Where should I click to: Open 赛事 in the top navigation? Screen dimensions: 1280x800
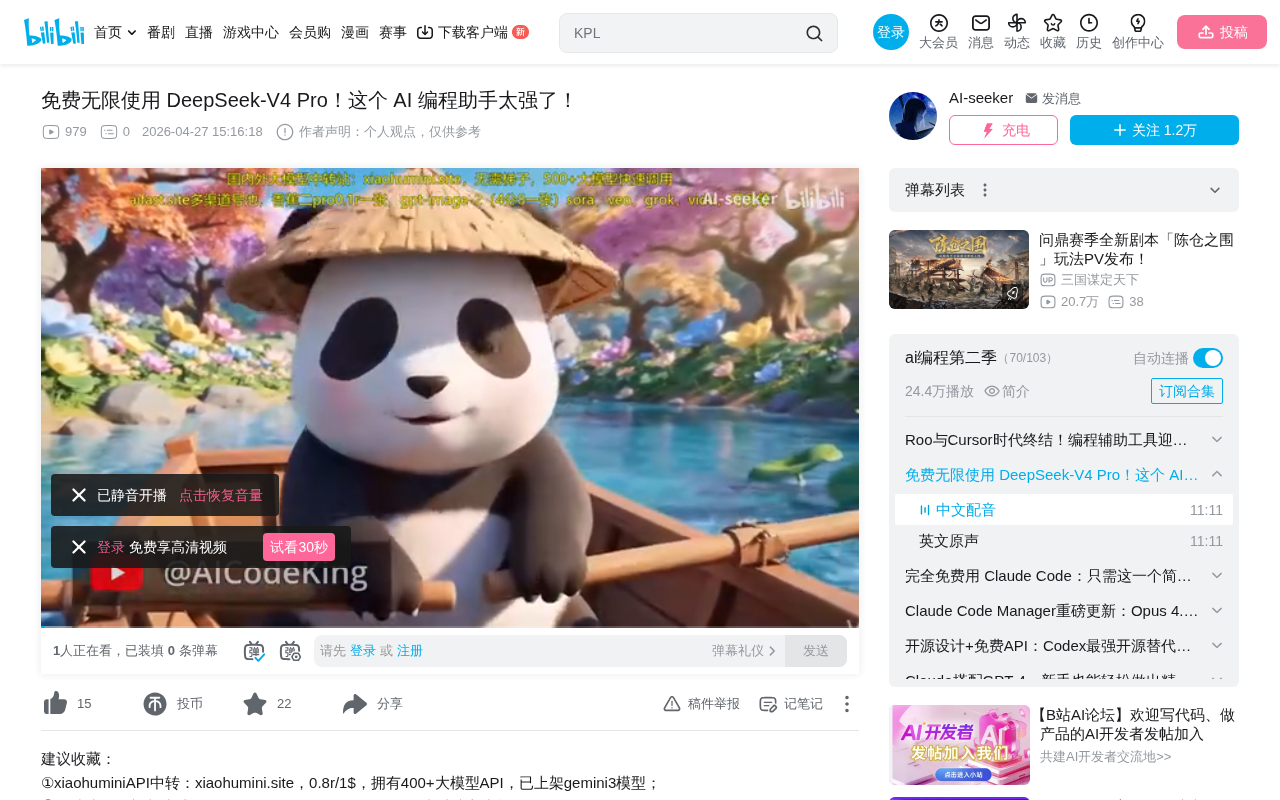[x=393, y=32]
